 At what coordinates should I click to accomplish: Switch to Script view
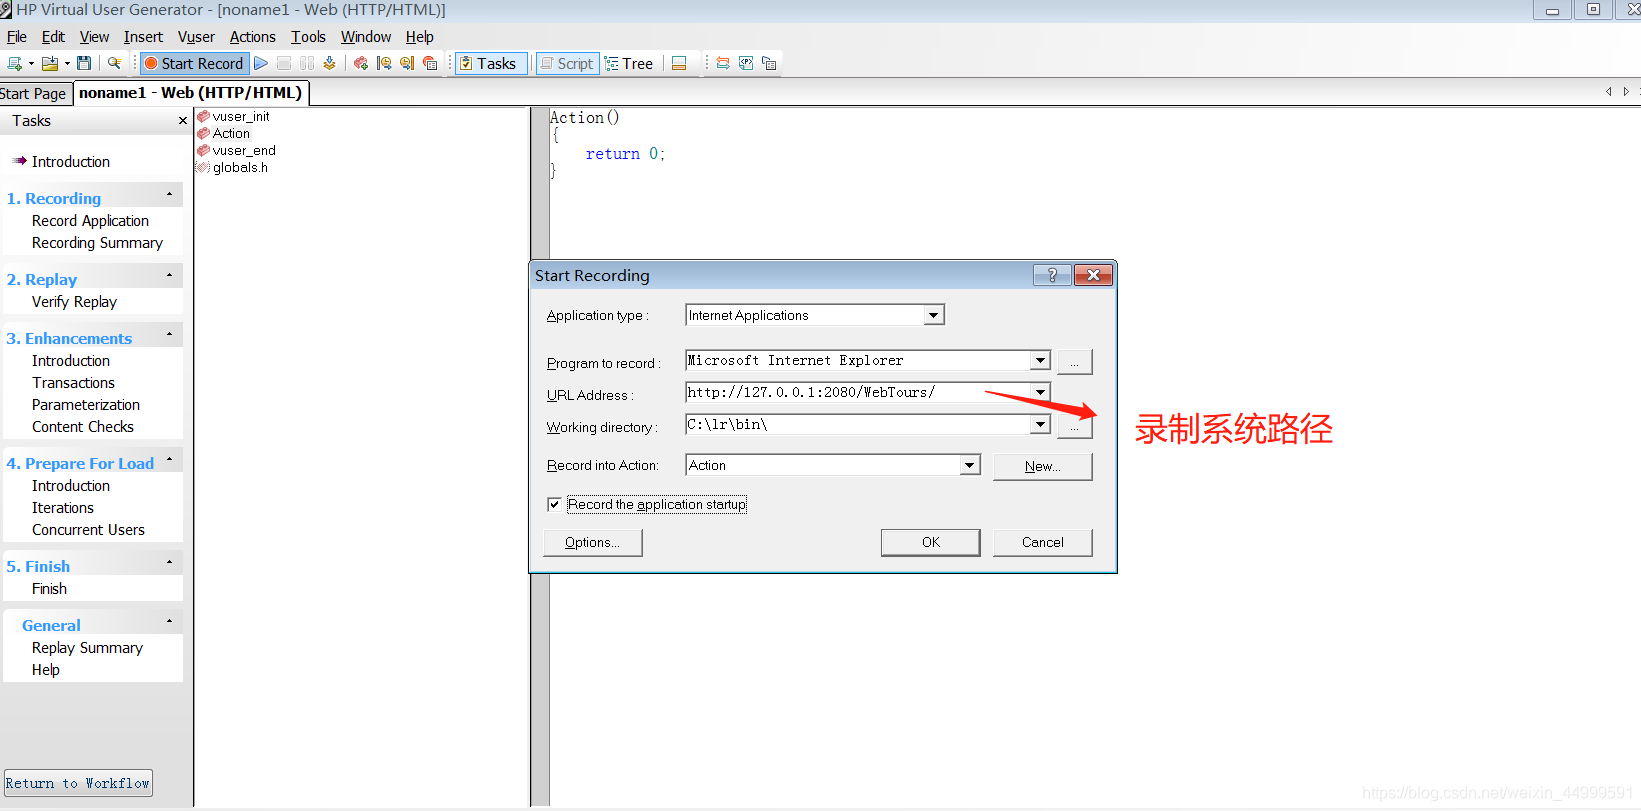[x=567, y=63]
